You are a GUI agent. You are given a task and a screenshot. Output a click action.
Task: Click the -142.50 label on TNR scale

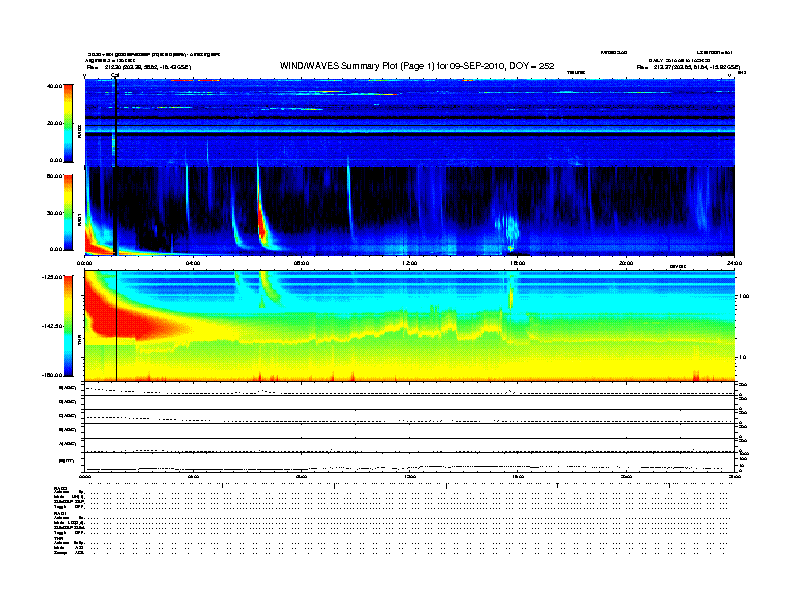click(x=52, y=326)
